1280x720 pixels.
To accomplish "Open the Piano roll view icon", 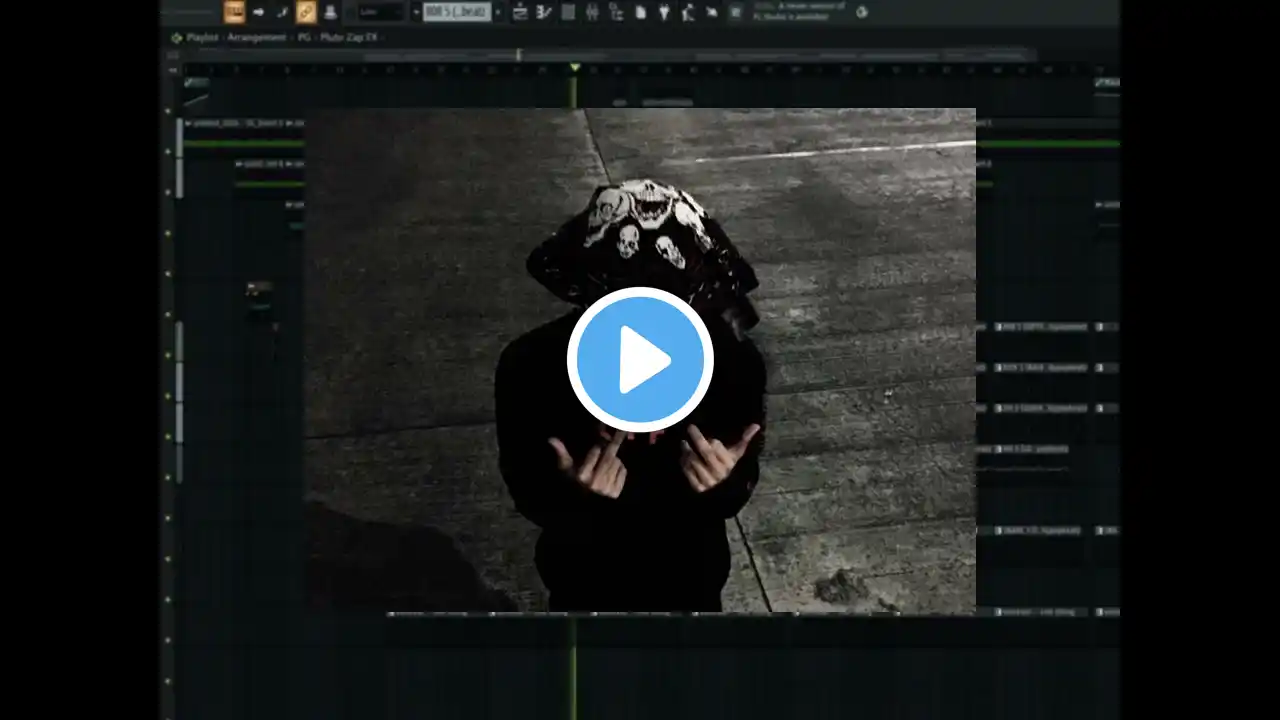I will tap(544, 12).
